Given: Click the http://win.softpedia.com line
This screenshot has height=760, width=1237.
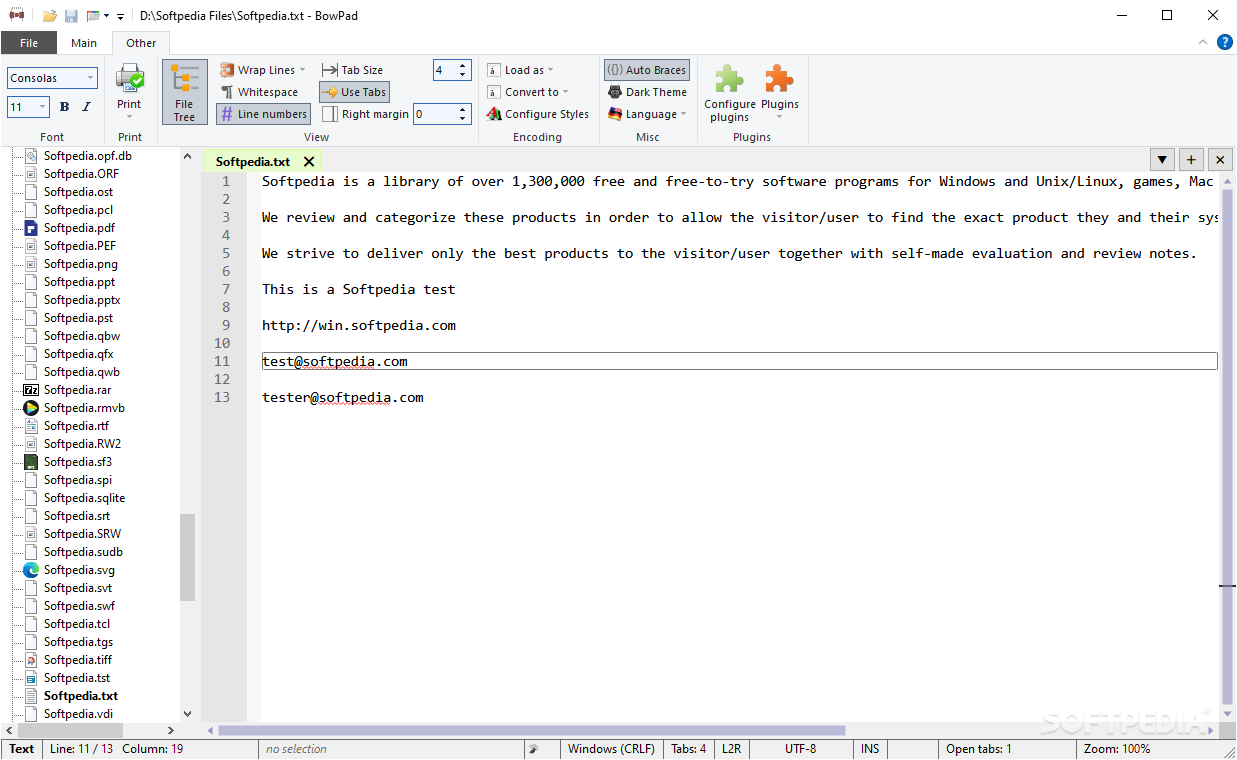Looking at the screenshot, I should click(359, 325).
